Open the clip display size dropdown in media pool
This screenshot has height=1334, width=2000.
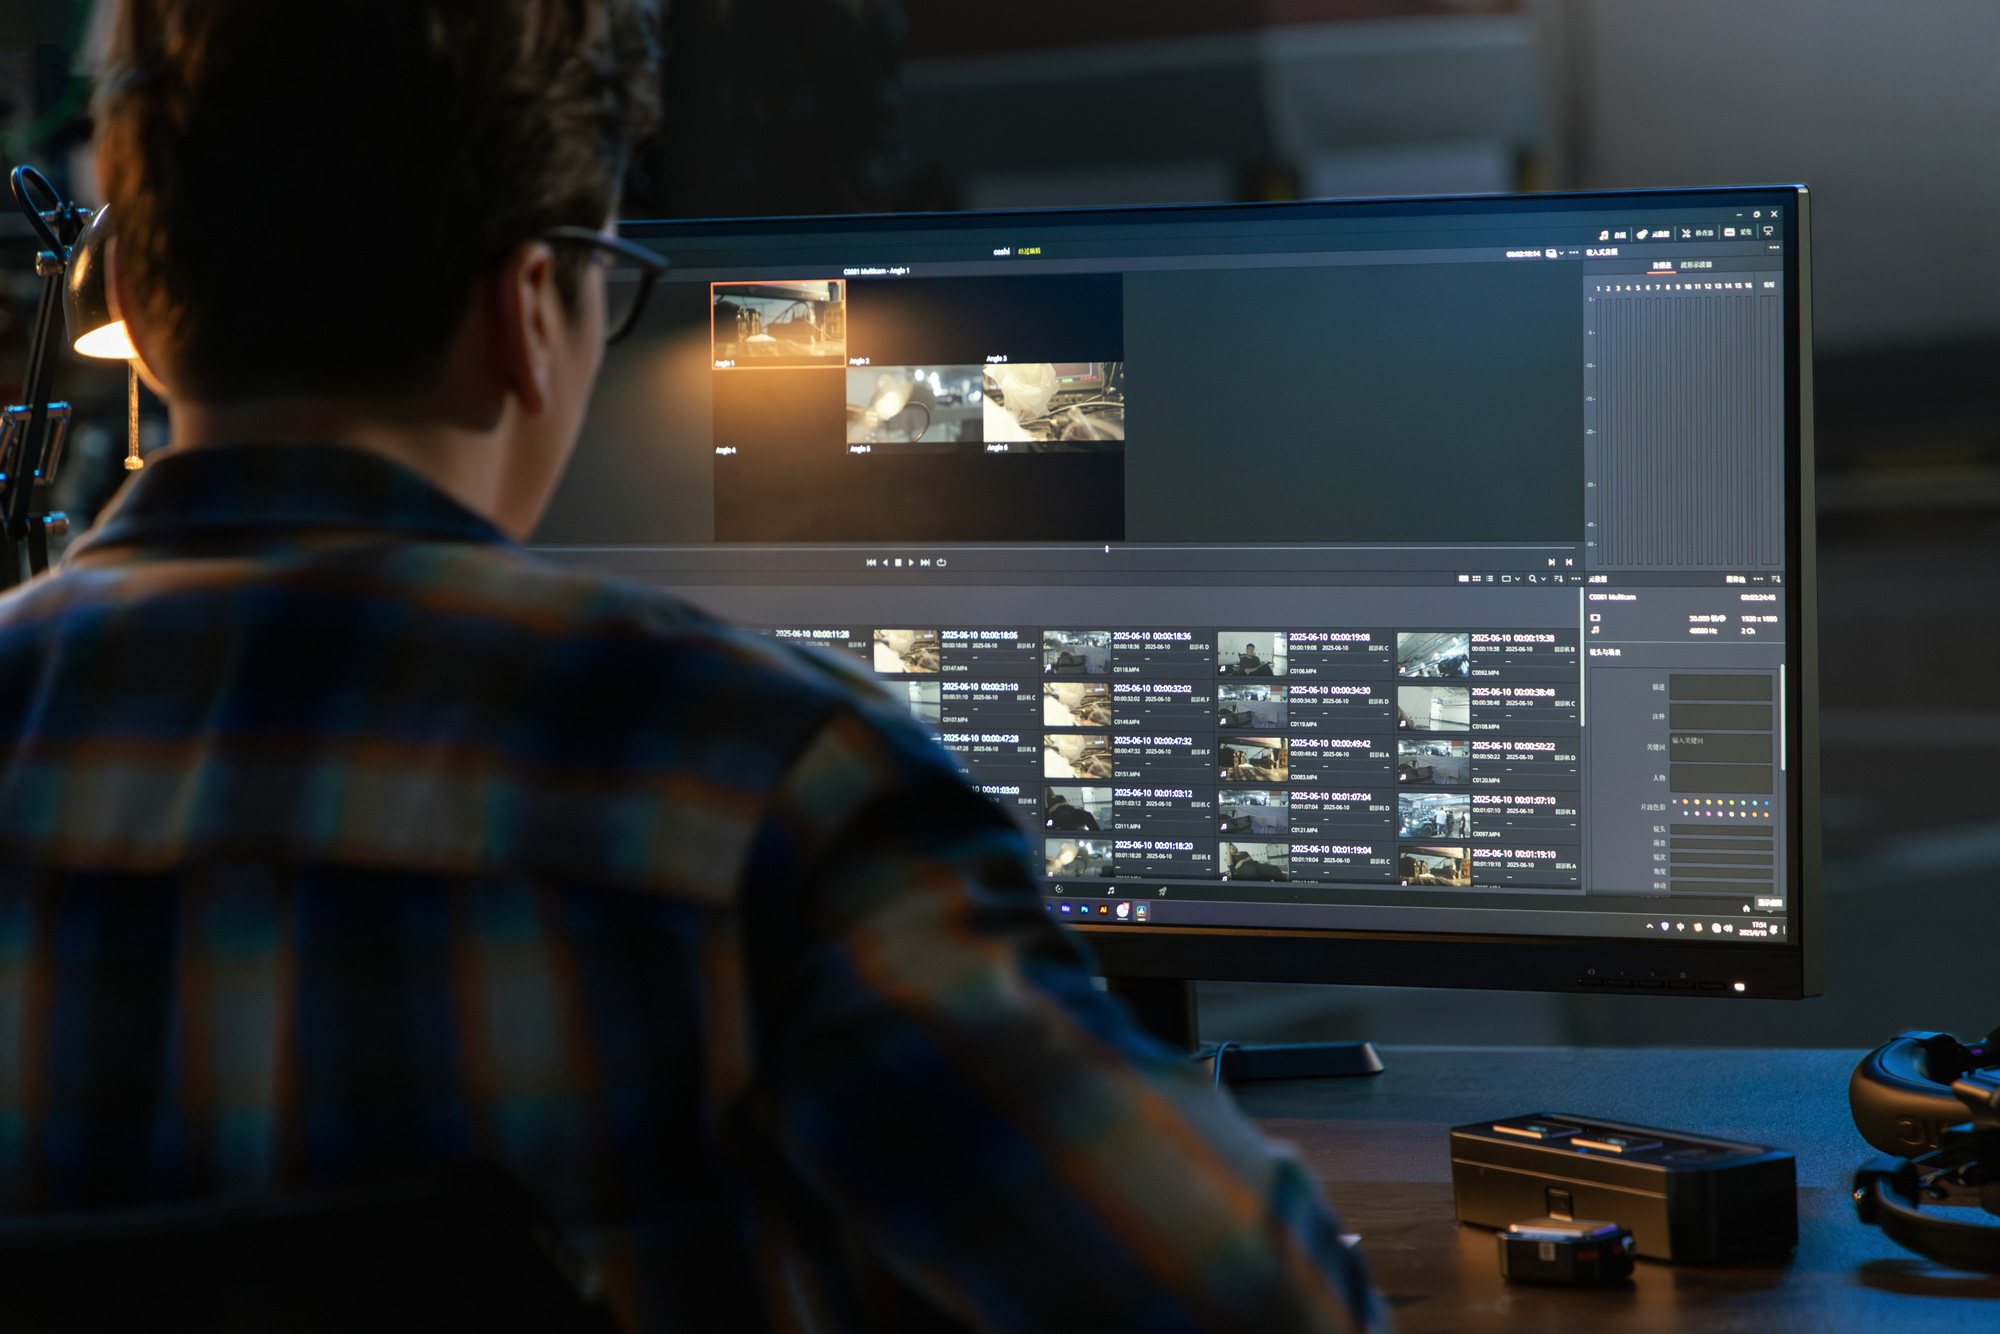point(1511,579)
